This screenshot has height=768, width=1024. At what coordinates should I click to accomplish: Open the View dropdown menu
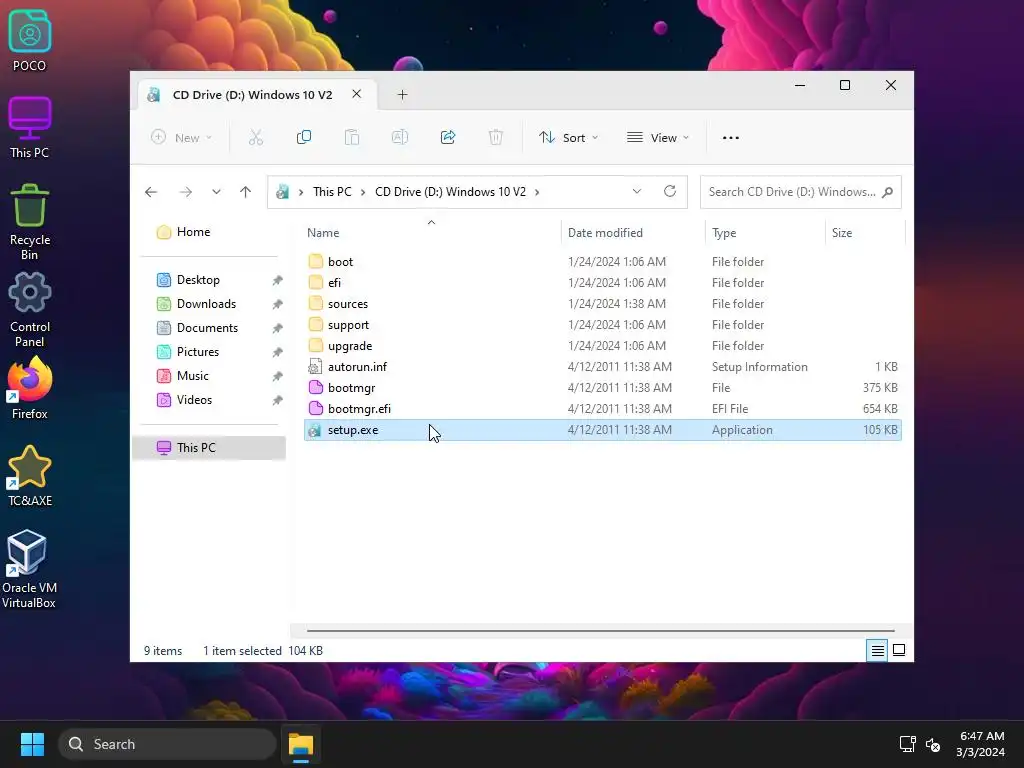coord(658,137)
